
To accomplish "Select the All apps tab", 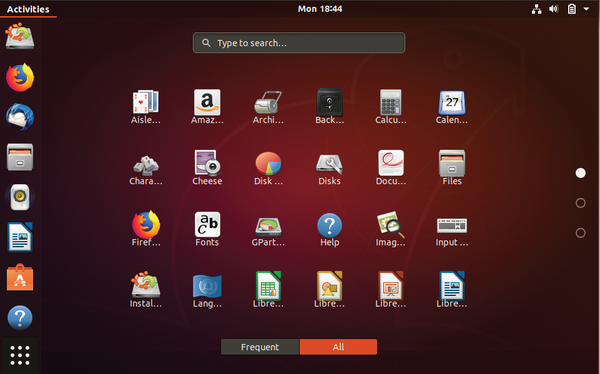I will point(338,347).
